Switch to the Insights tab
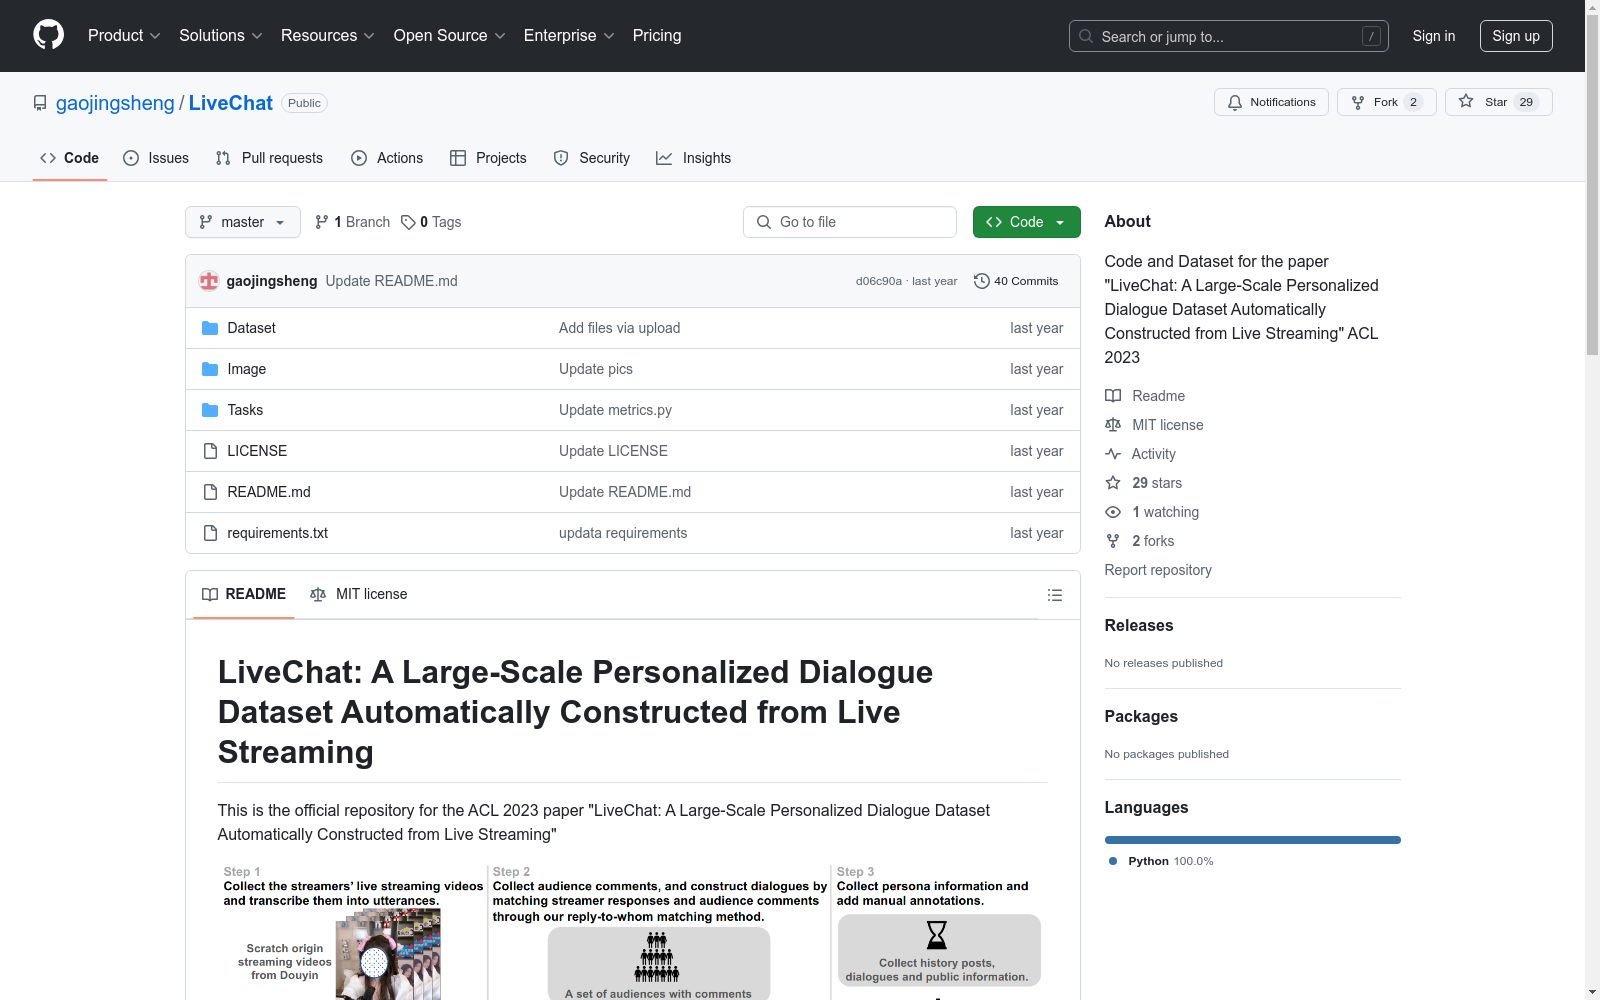The height and width of the screenshot is (1000, 1600). coord(693,158)
